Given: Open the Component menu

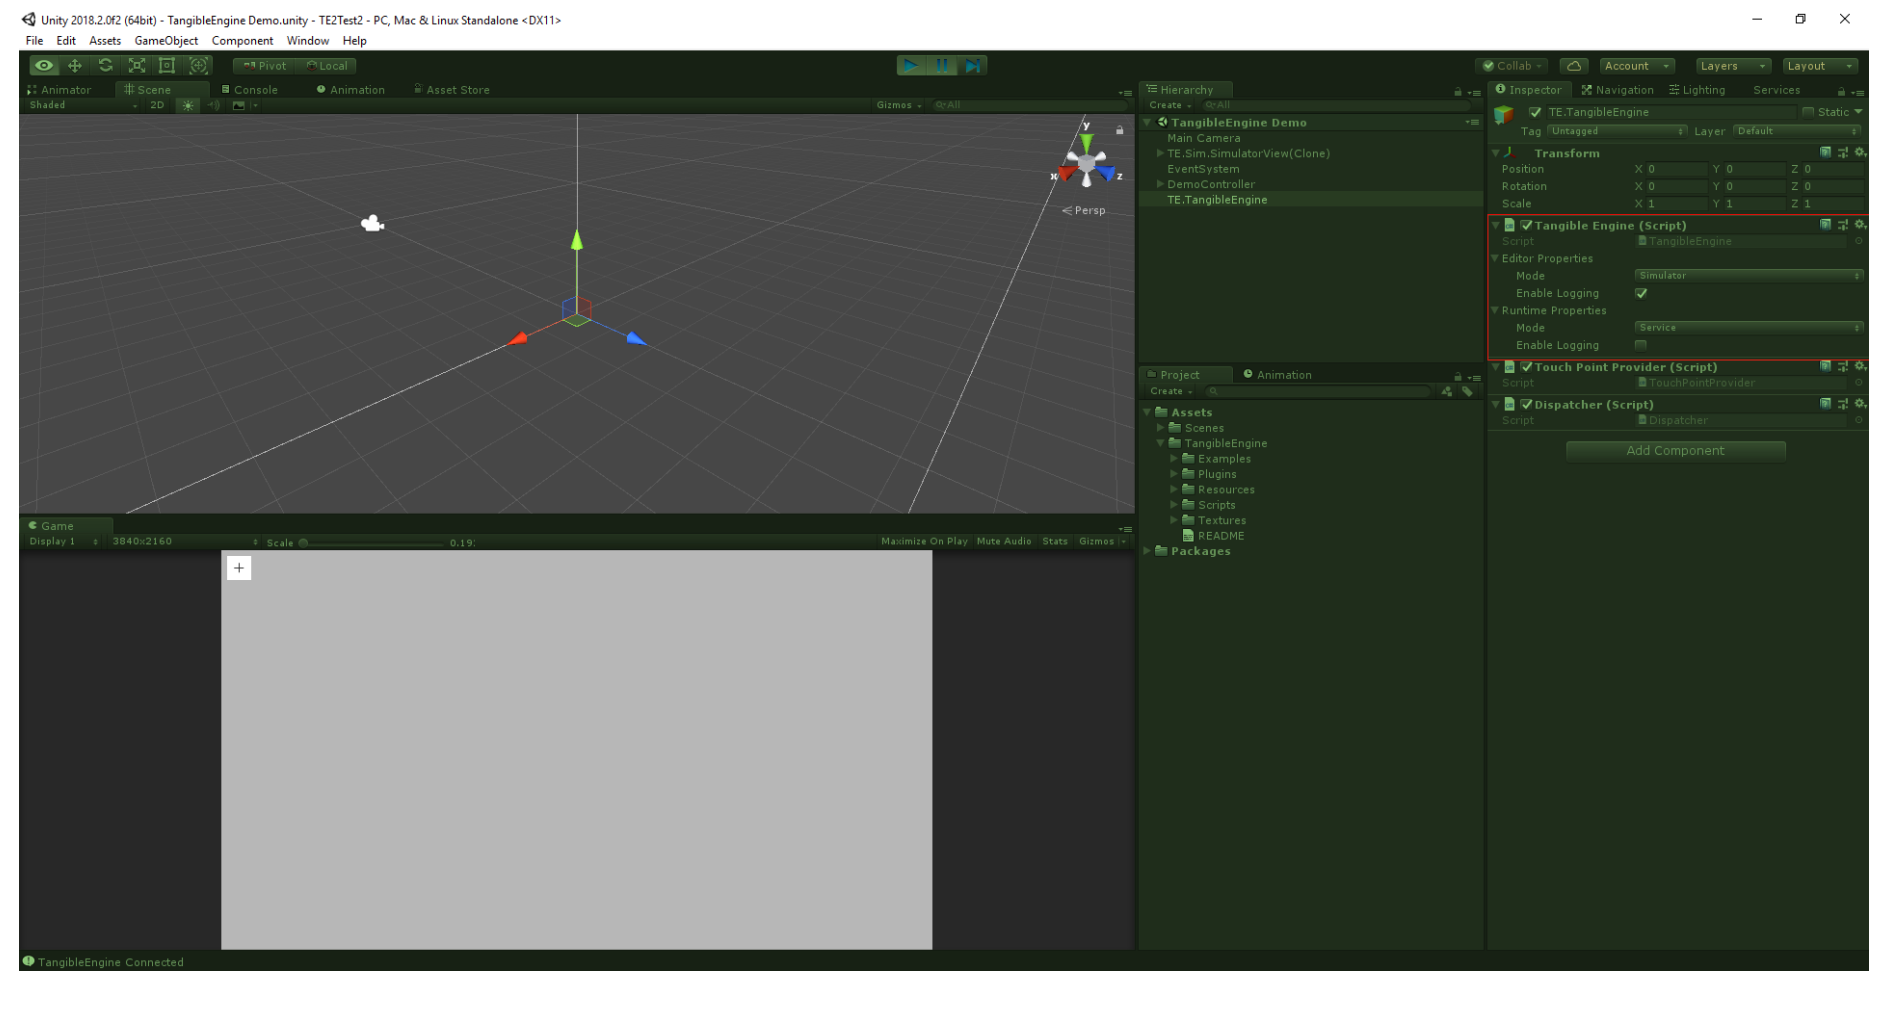Looking at the screenshot, I should [x=242, y=41].
